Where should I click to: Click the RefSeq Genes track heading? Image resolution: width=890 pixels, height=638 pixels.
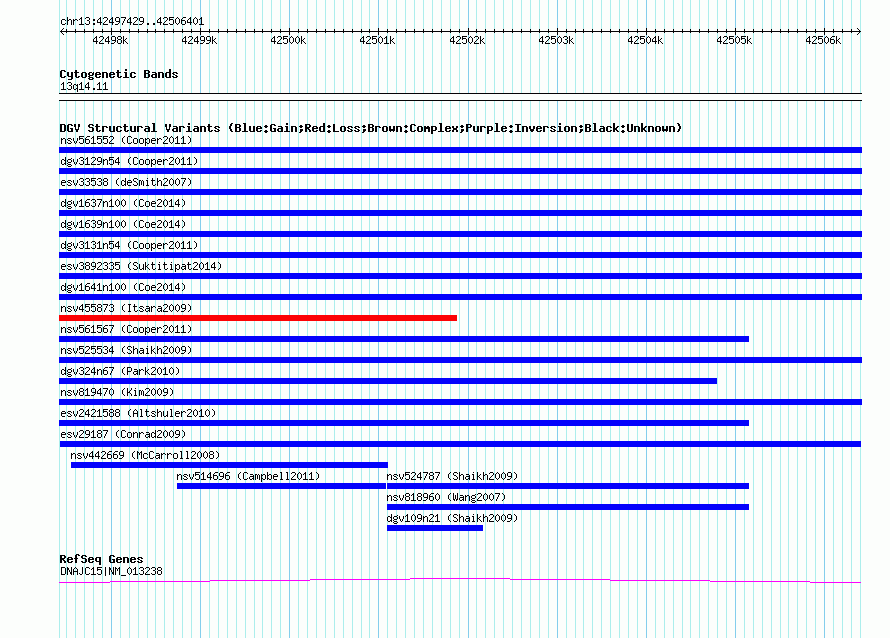click(101, 559)
